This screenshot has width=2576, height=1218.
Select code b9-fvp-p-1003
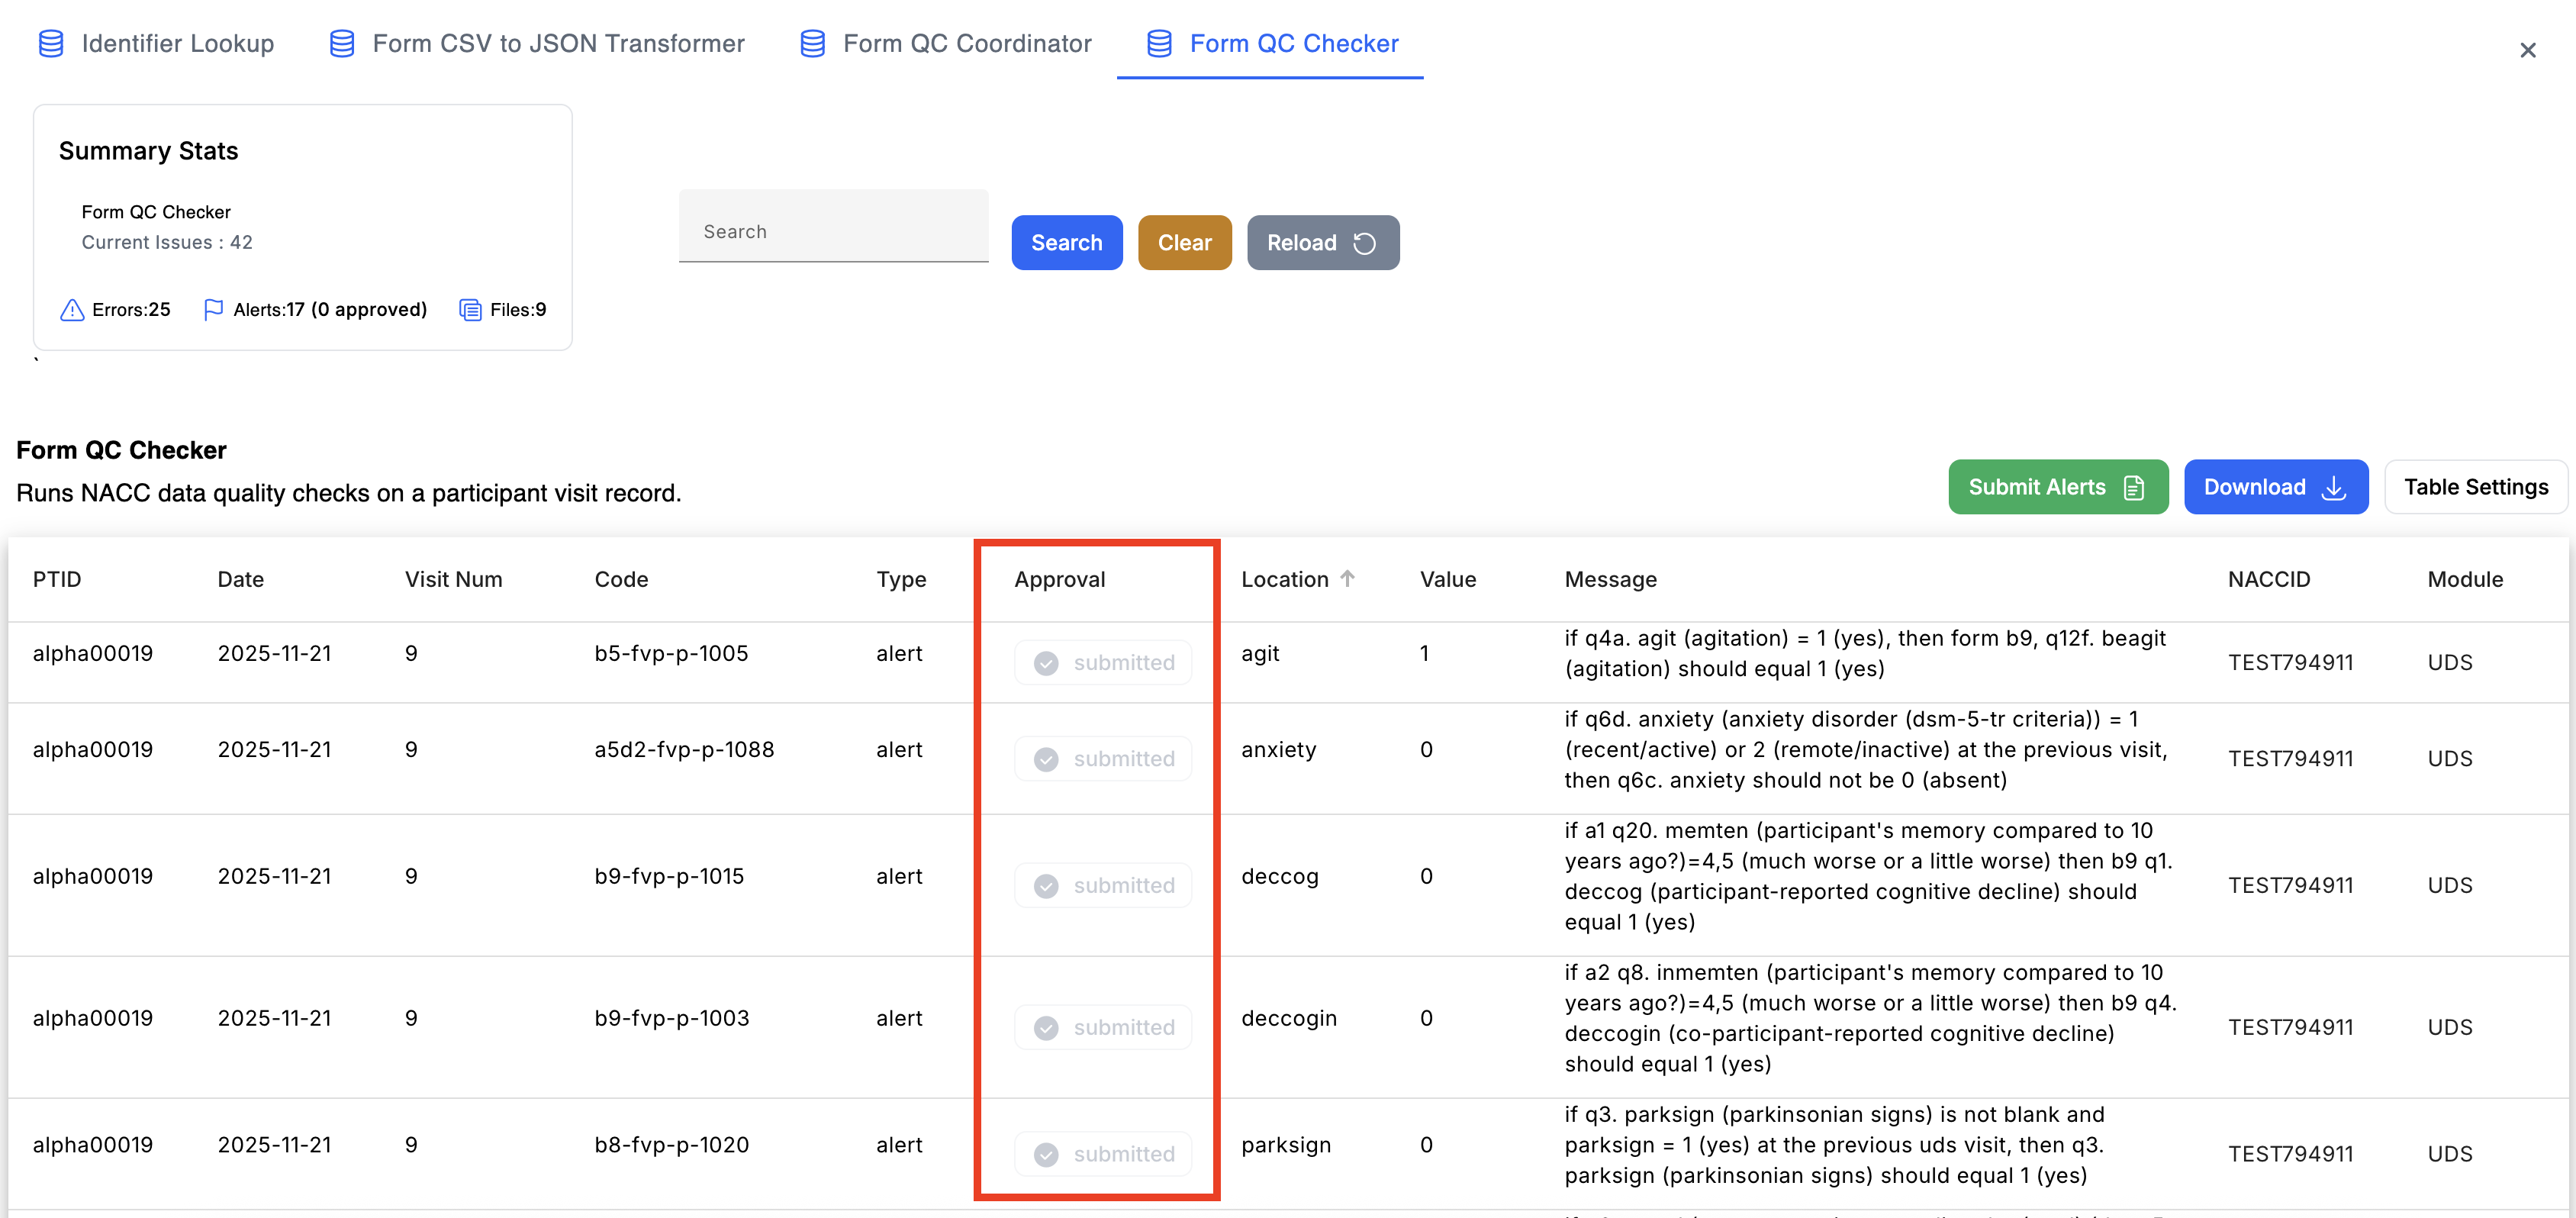(x=671, y=1018)
